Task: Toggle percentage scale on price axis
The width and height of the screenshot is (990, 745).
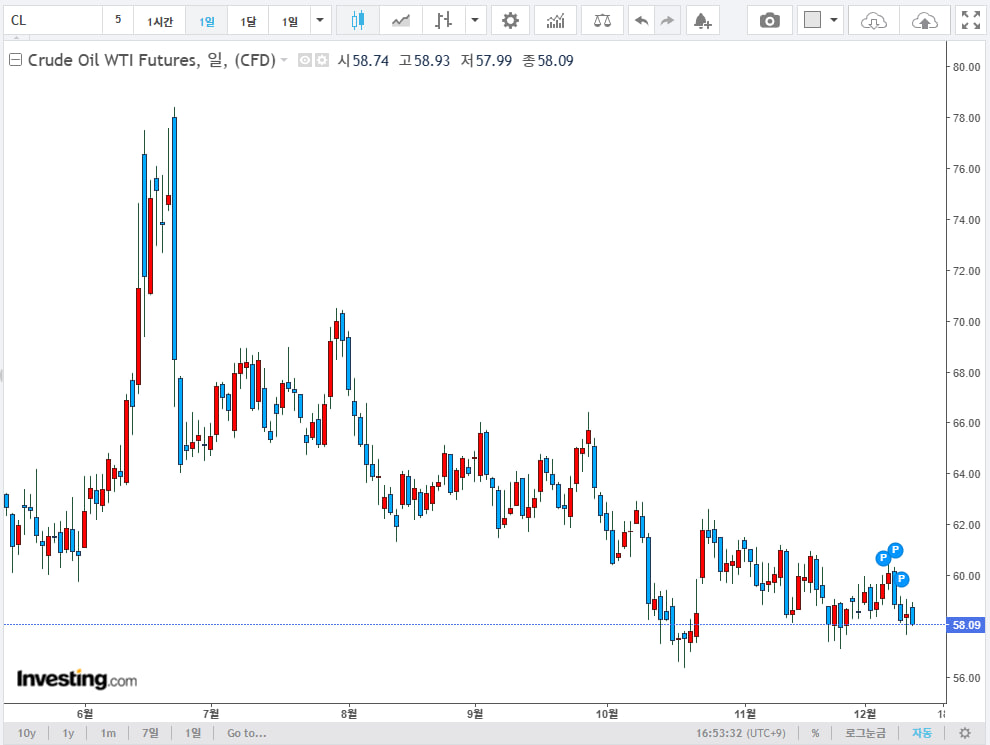Action: click(x=815, y=733)
